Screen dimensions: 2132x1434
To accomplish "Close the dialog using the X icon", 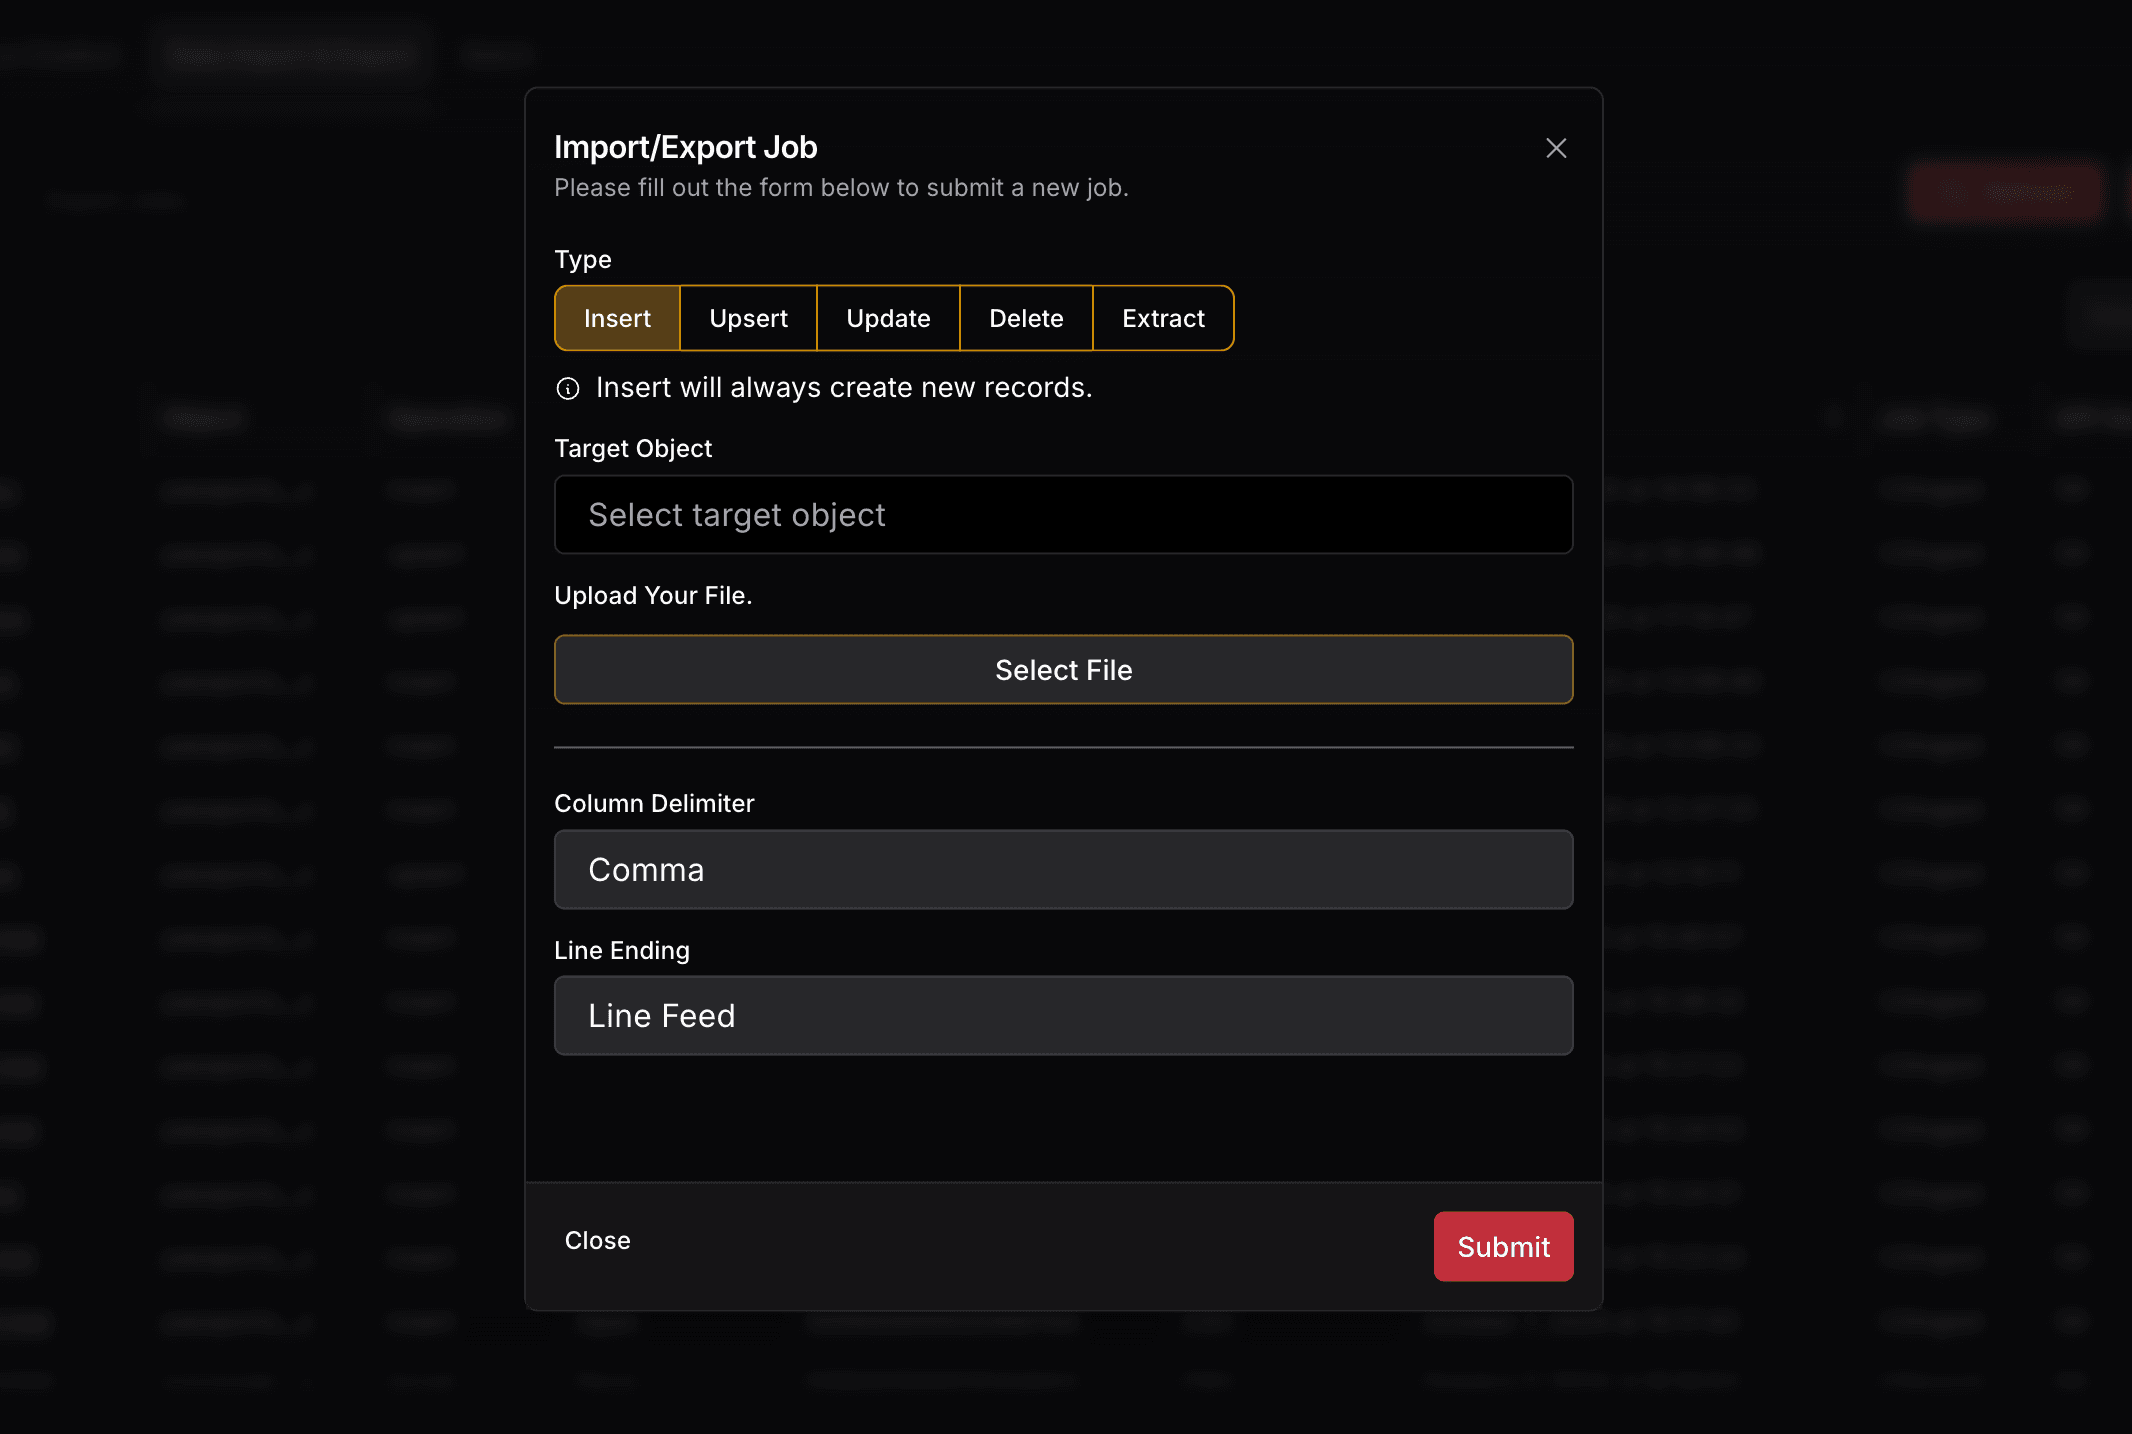I will tap(1556, 148).
